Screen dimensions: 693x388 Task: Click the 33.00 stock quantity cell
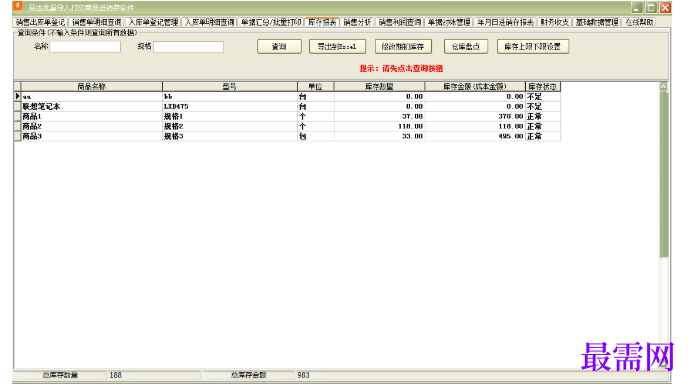click(379, 137)
